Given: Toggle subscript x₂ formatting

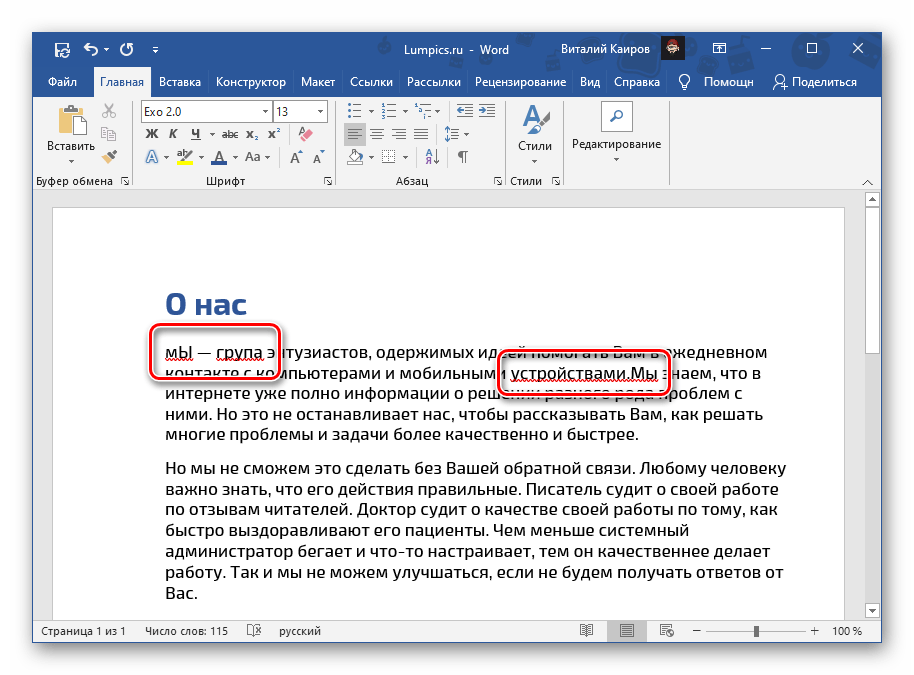Looking at the screenshot, I should [x=252, y=134].
